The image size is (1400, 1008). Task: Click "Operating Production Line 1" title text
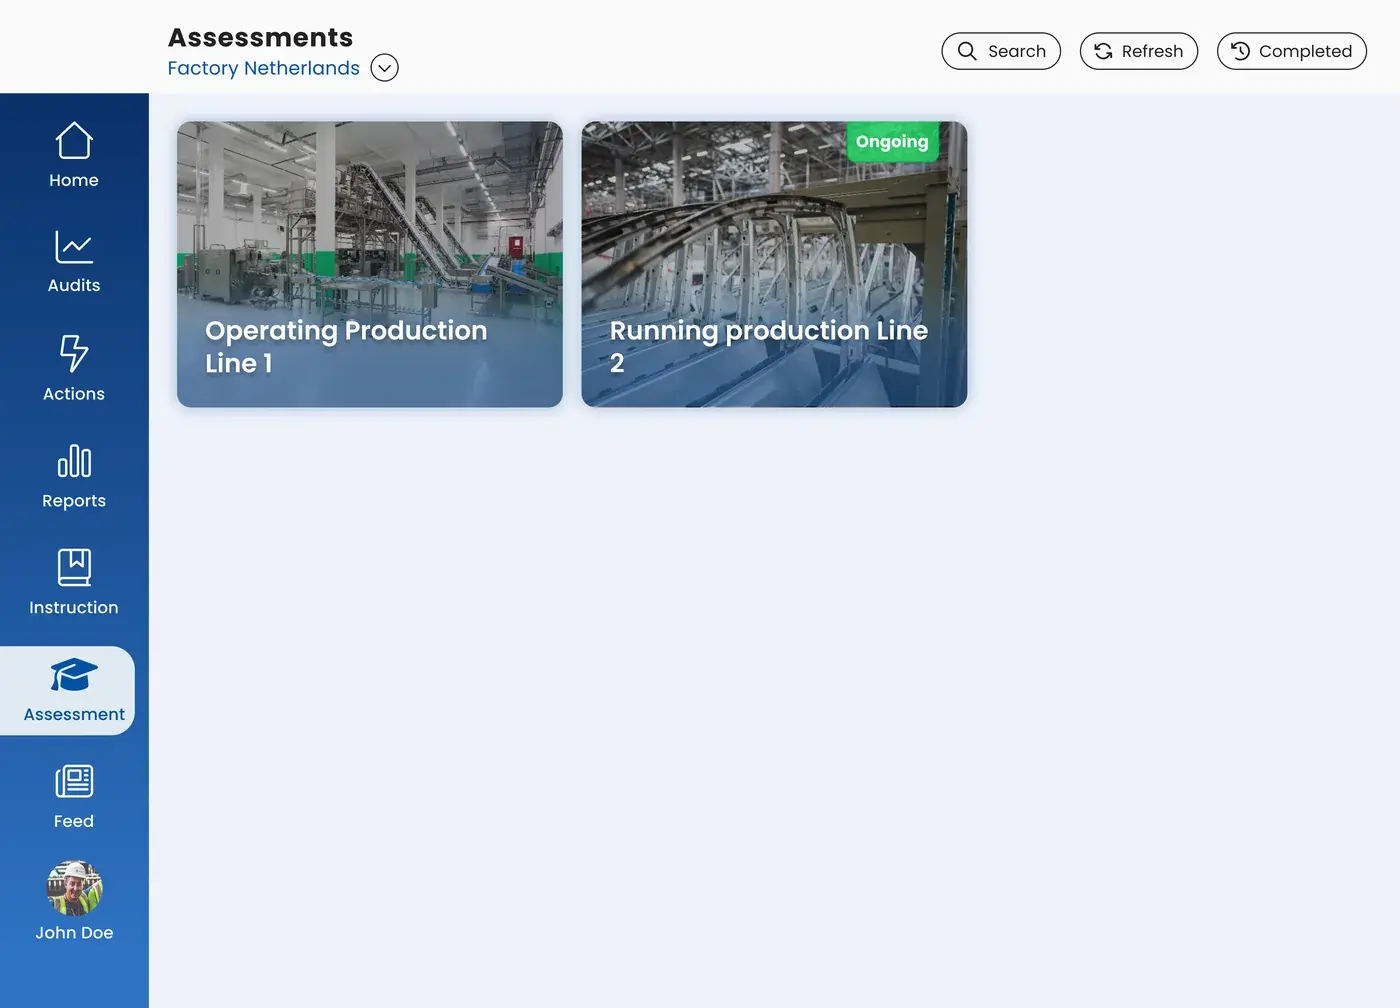pos(346,347)
